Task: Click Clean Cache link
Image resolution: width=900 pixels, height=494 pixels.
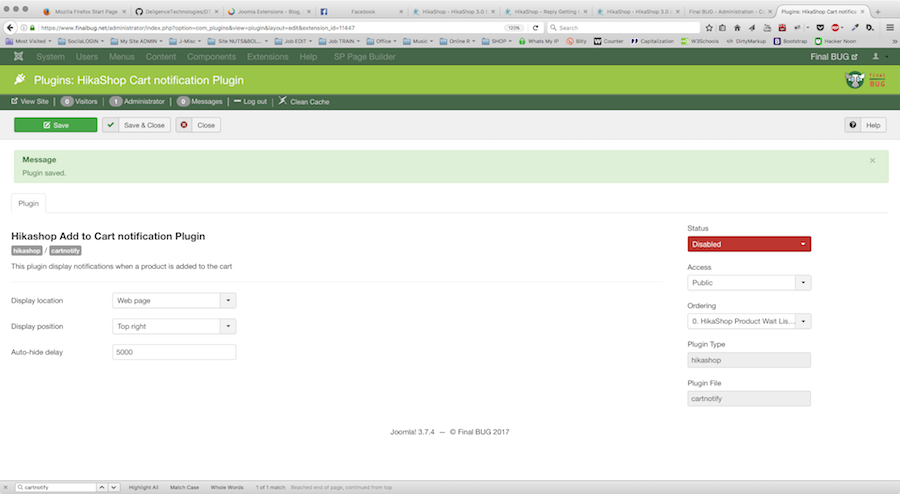Action: click(x=304, y=102)
